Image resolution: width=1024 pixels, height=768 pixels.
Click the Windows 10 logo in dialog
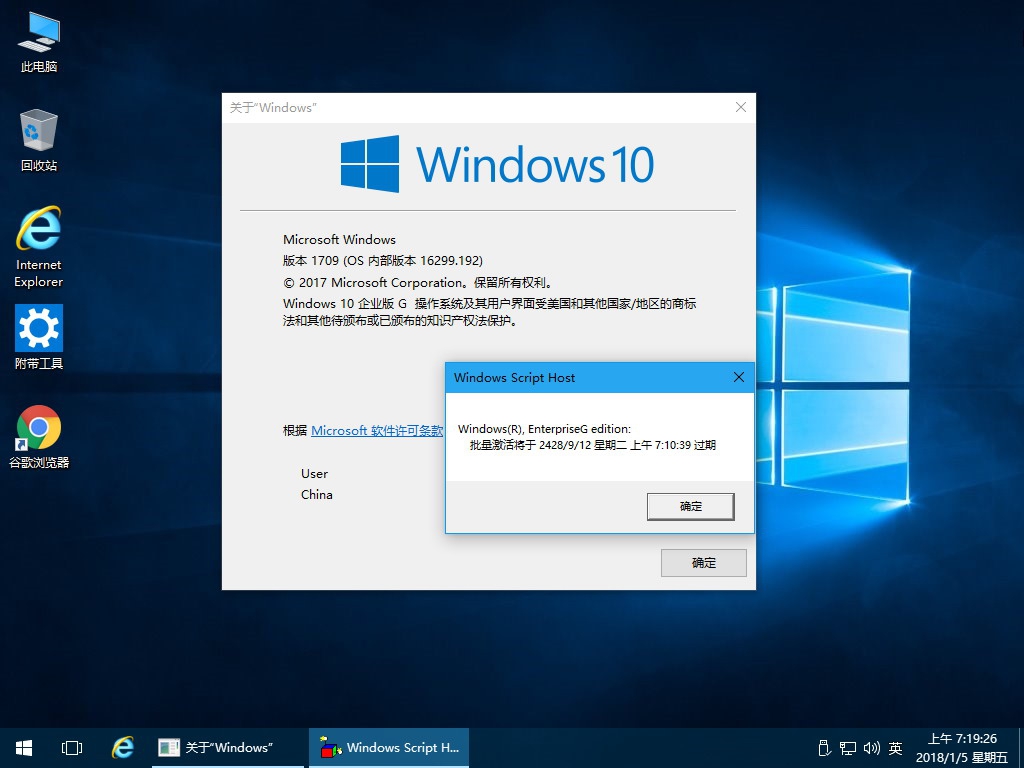497,164
